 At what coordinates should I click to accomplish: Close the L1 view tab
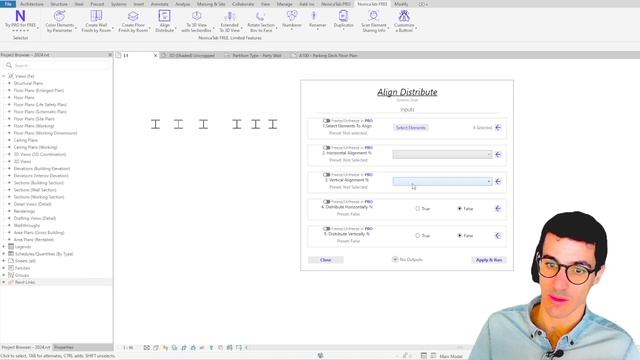(155, 56)
